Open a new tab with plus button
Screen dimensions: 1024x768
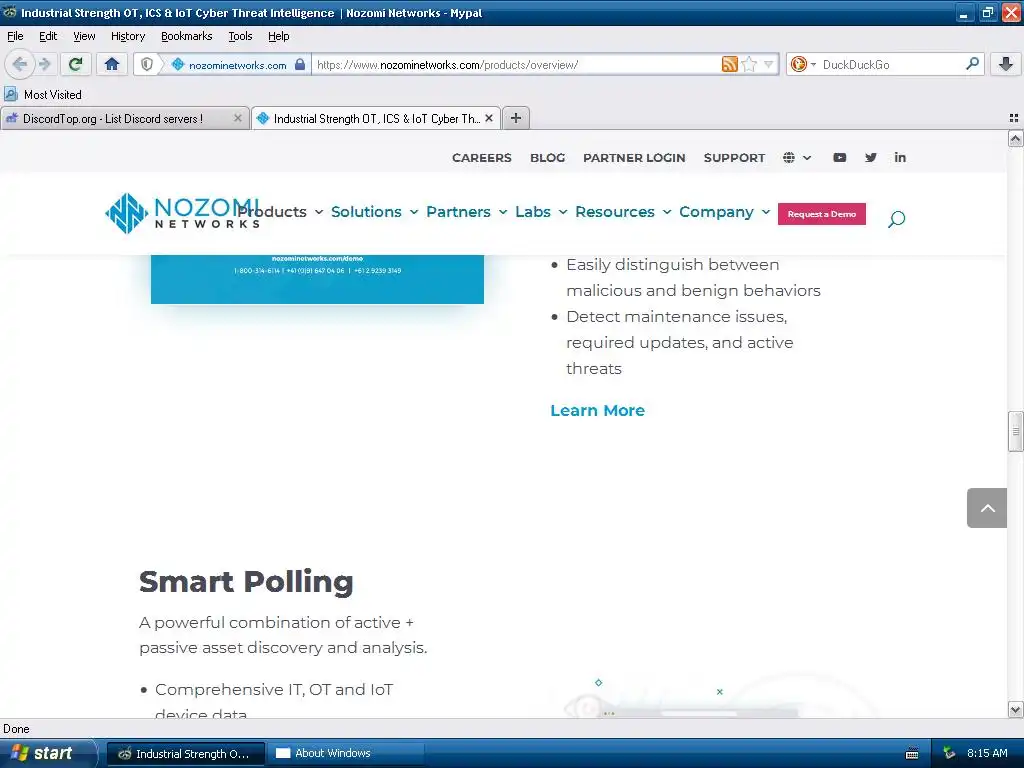(516, 118)
